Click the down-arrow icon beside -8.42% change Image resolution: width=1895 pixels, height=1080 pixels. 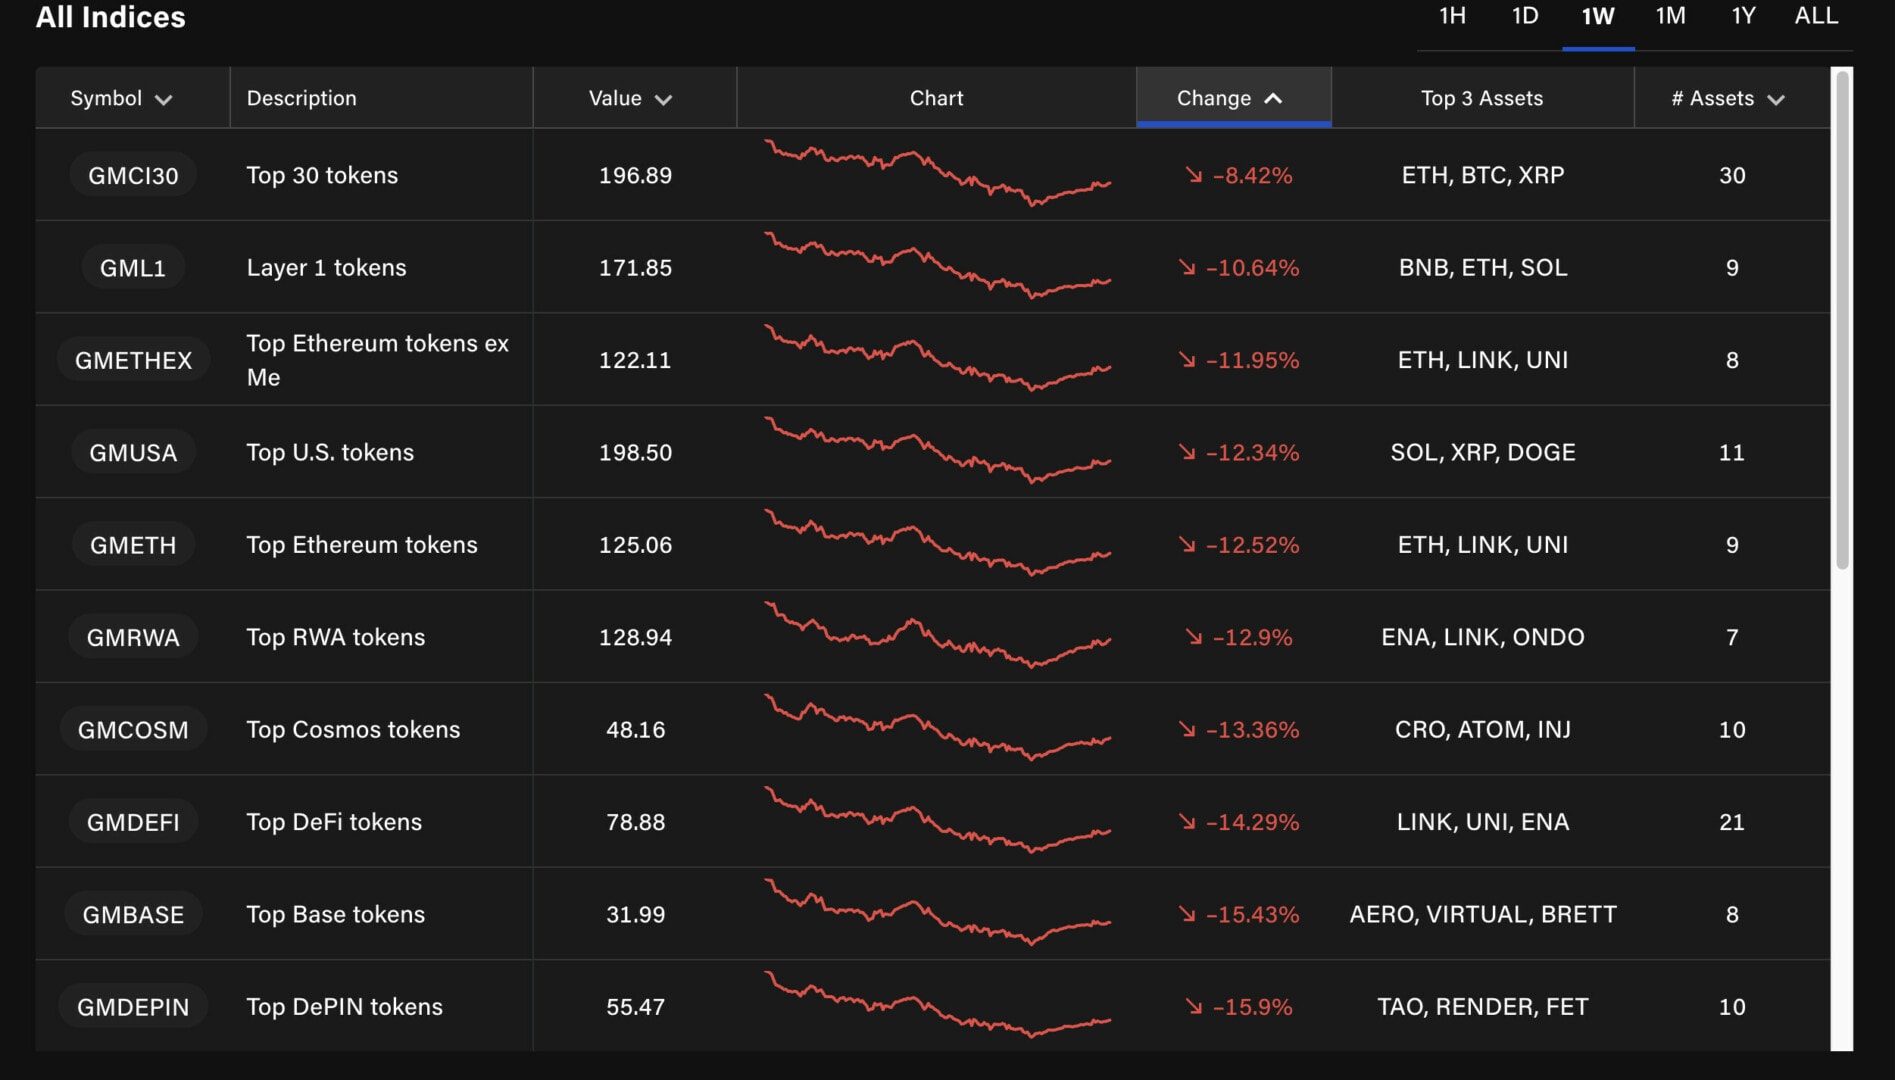coord(1193,175)
